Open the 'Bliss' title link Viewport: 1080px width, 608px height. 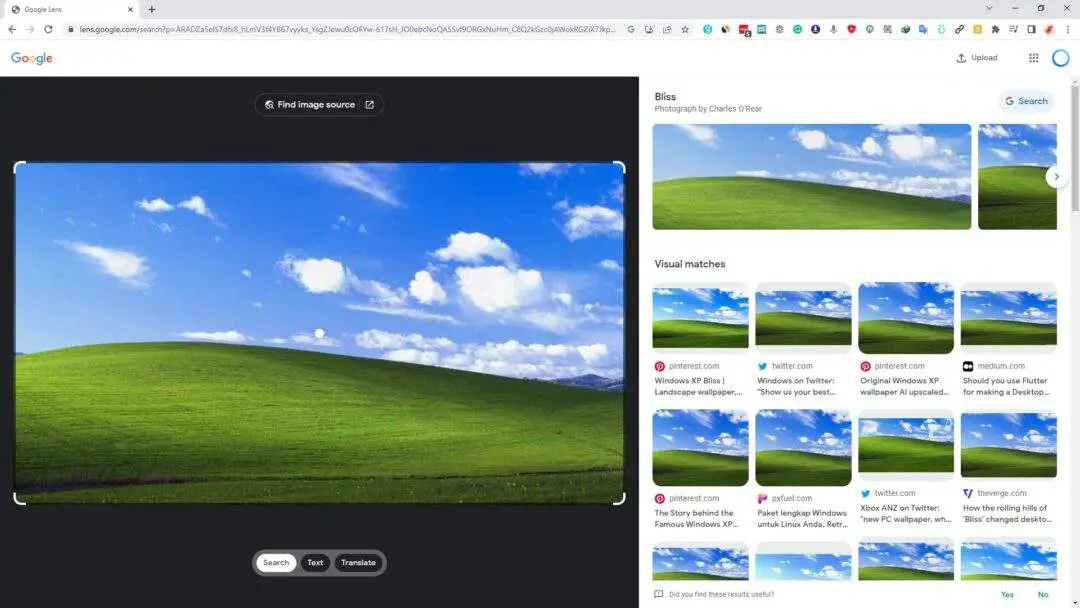665,96
